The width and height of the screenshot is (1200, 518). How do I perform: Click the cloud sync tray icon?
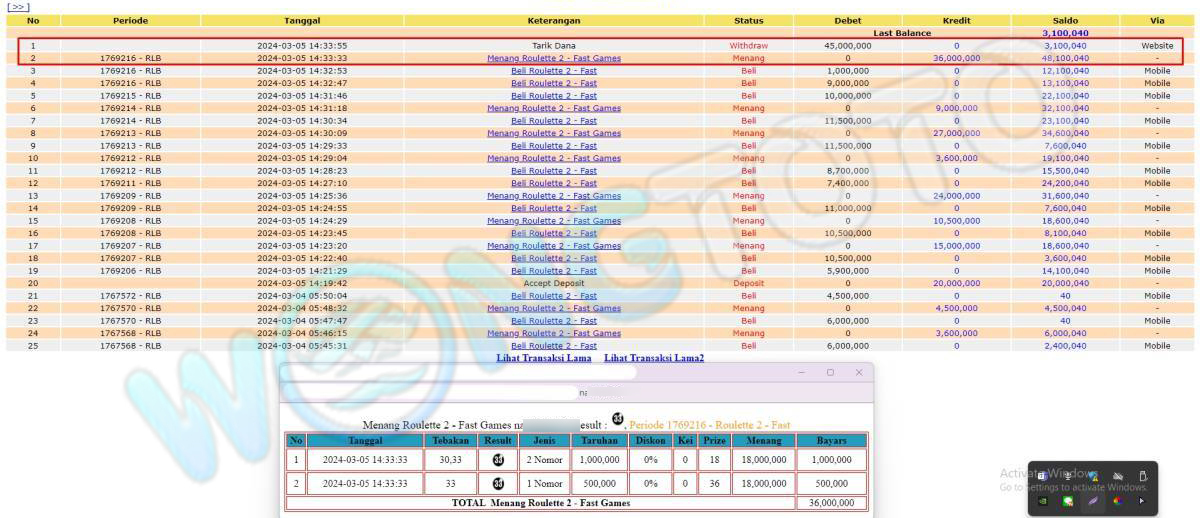(x=1118, y=476)
